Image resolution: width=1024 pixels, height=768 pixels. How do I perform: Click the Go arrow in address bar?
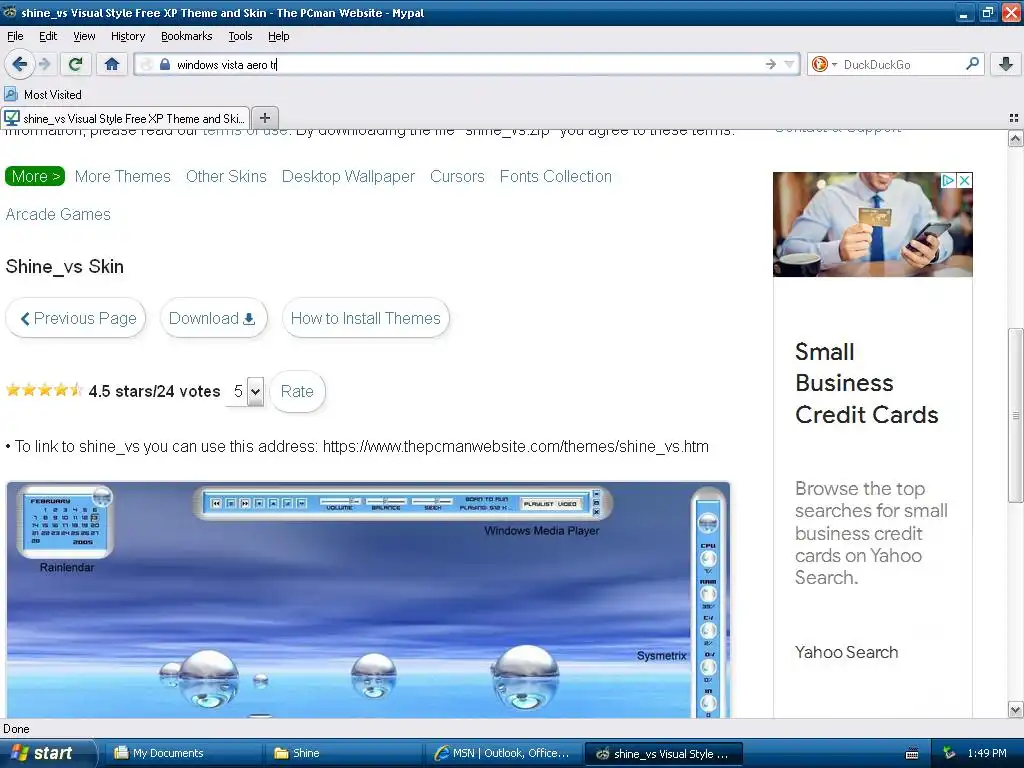pyautogui.click(x=771, y=64)
